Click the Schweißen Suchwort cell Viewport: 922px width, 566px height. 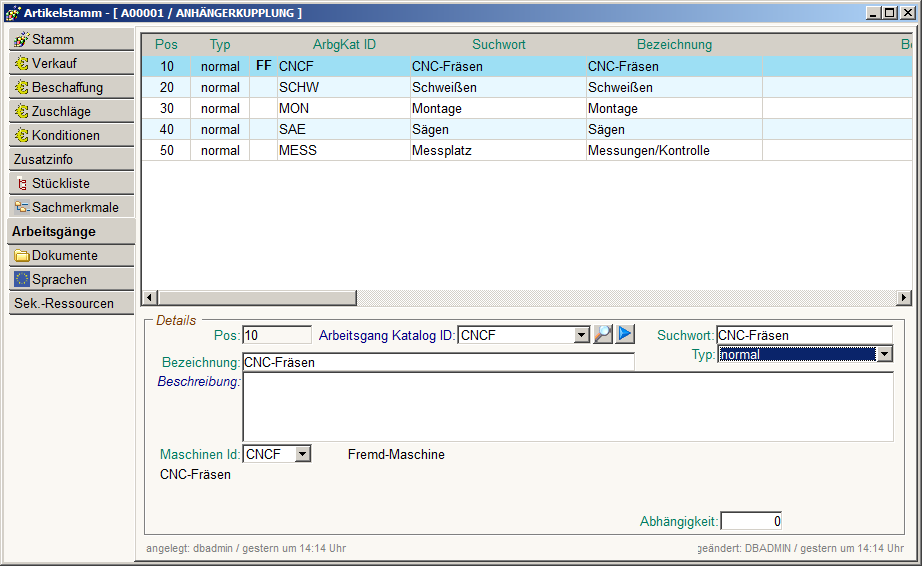tap(499, 88)
